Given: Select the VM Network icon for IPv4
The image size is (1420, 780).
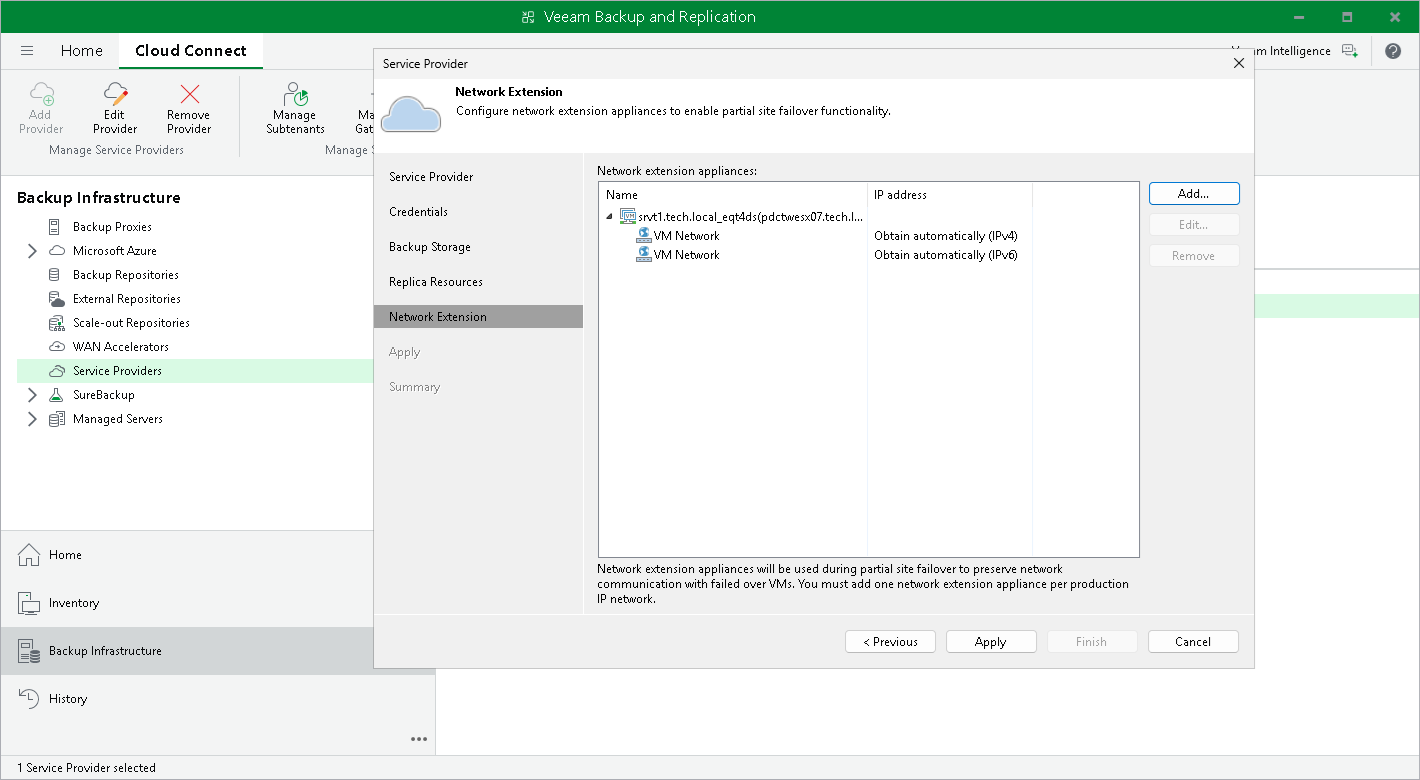Looking at the screenshot, I should coord(644,236).
